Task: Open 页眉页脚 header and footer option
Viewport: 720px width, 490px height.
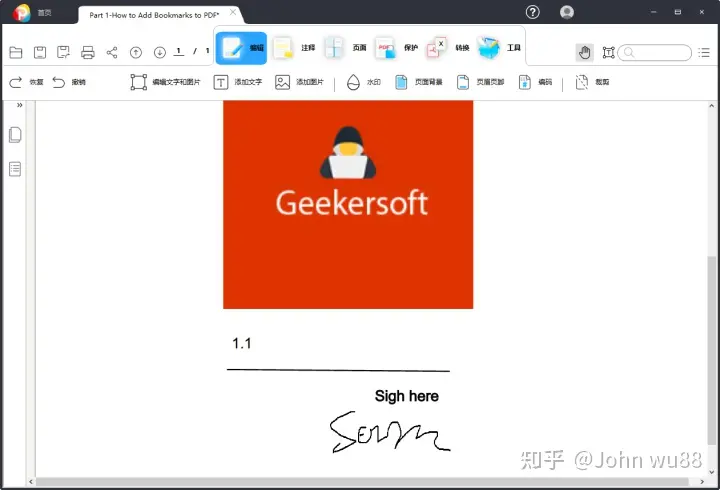Action: [480, 82]
